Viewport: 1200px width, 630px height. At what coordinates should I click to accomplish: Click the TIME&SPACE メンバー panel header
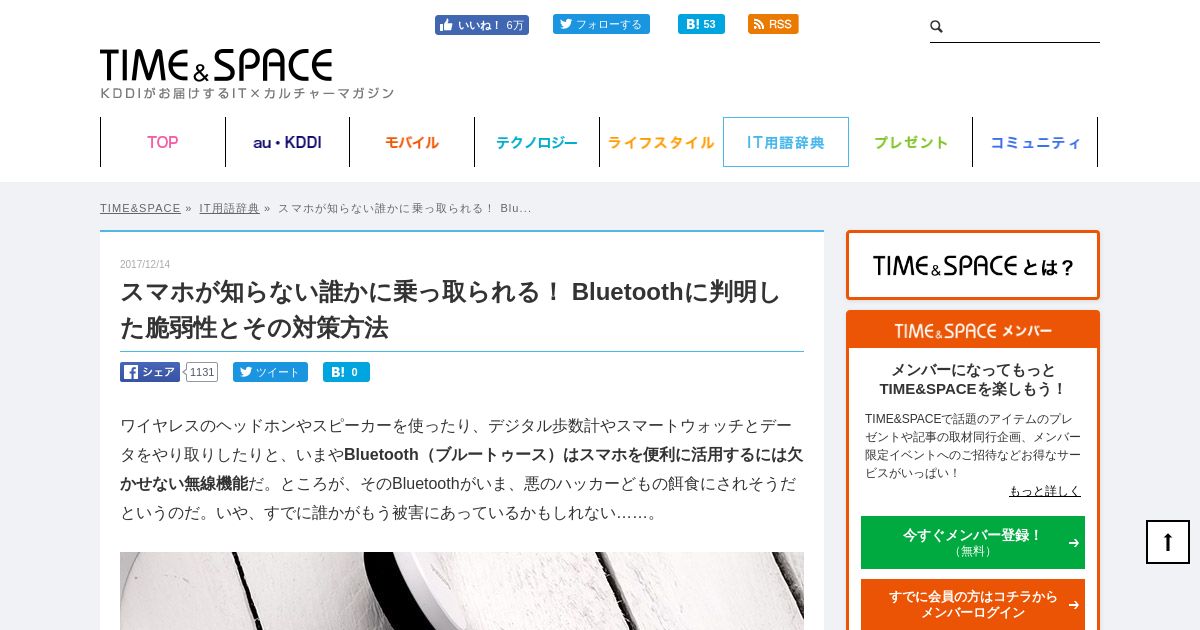[973, 330]
